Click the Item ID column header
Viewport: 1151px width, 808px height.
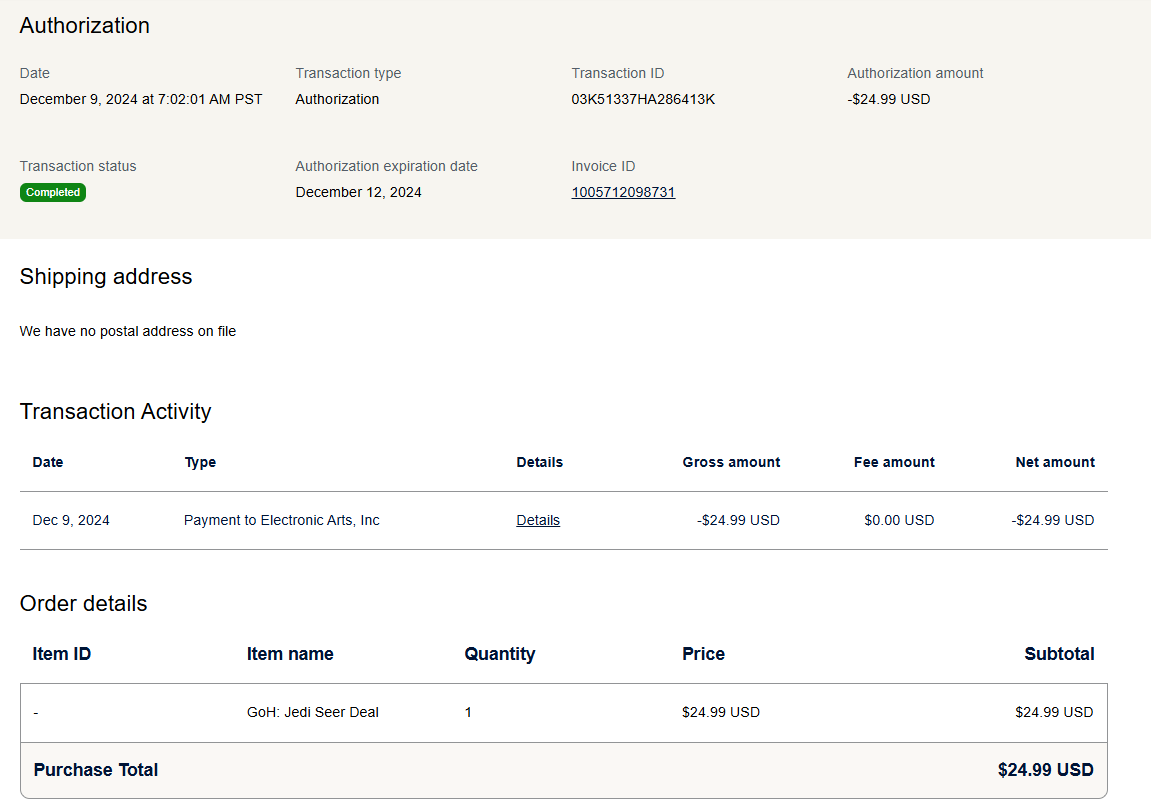[x=62, y=654]
